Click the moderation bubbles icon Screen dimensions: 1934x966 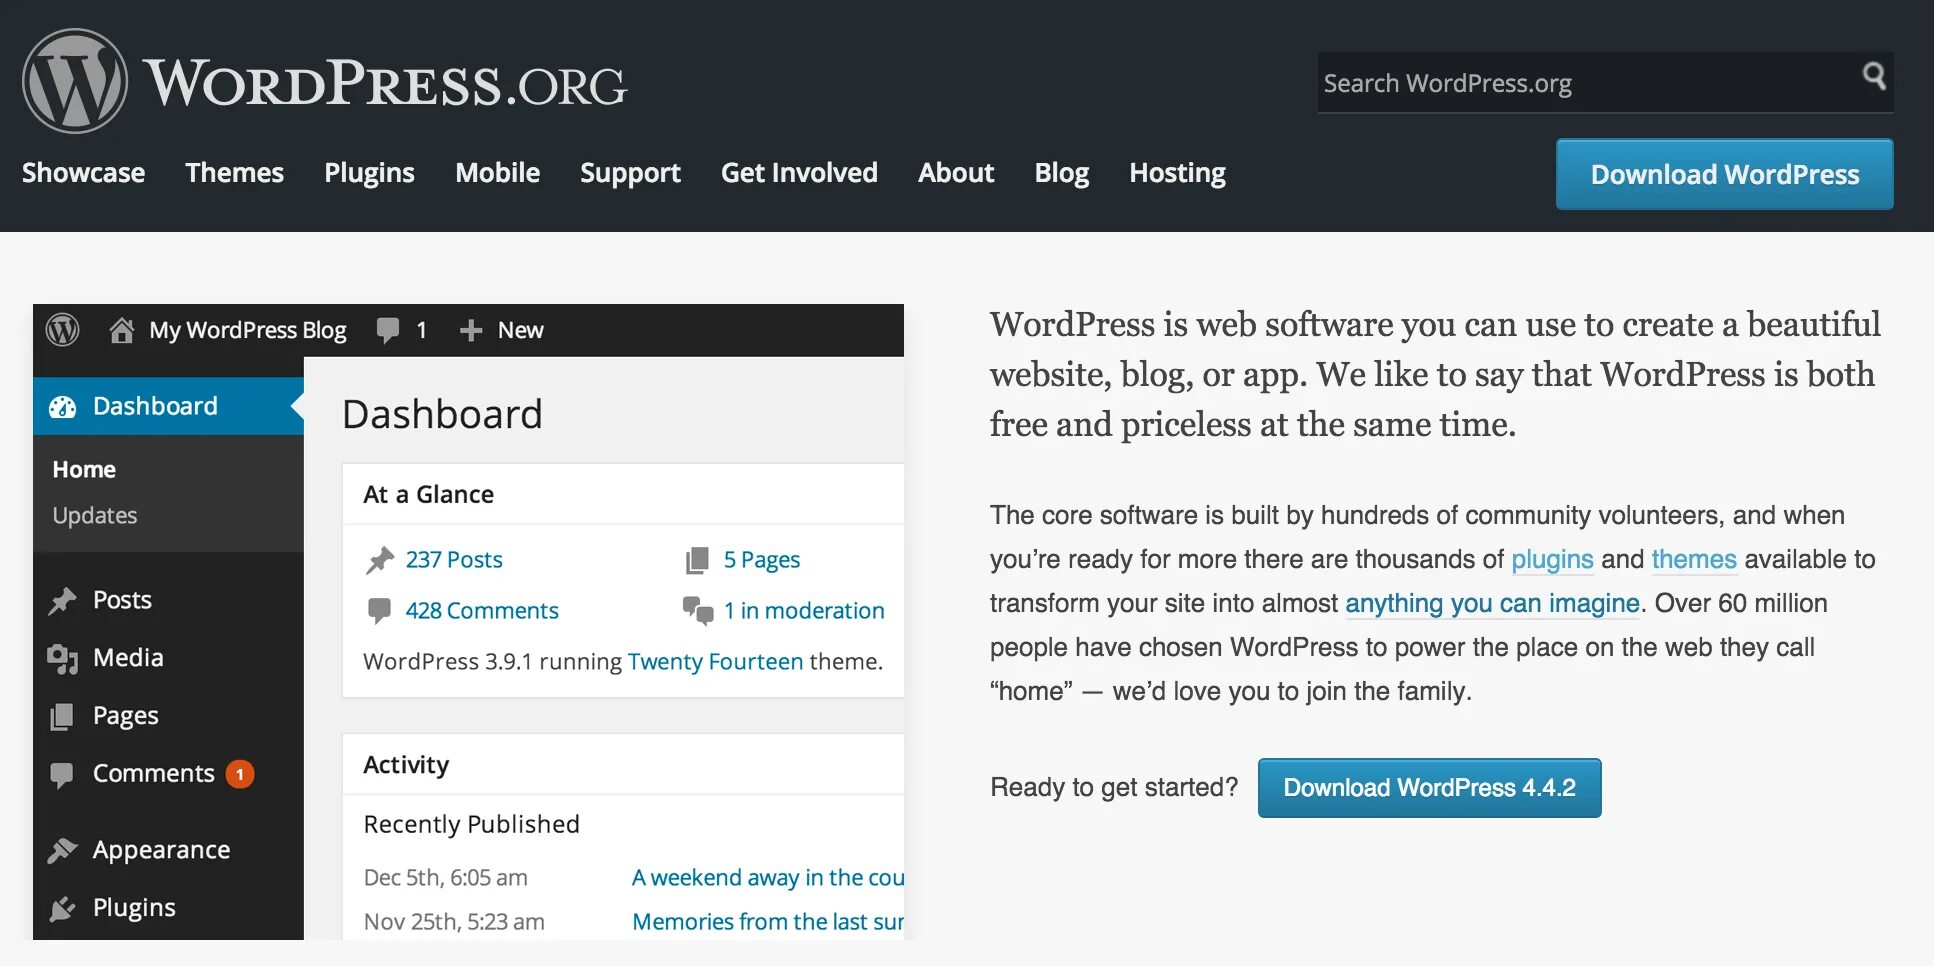(x=698, y=610)
